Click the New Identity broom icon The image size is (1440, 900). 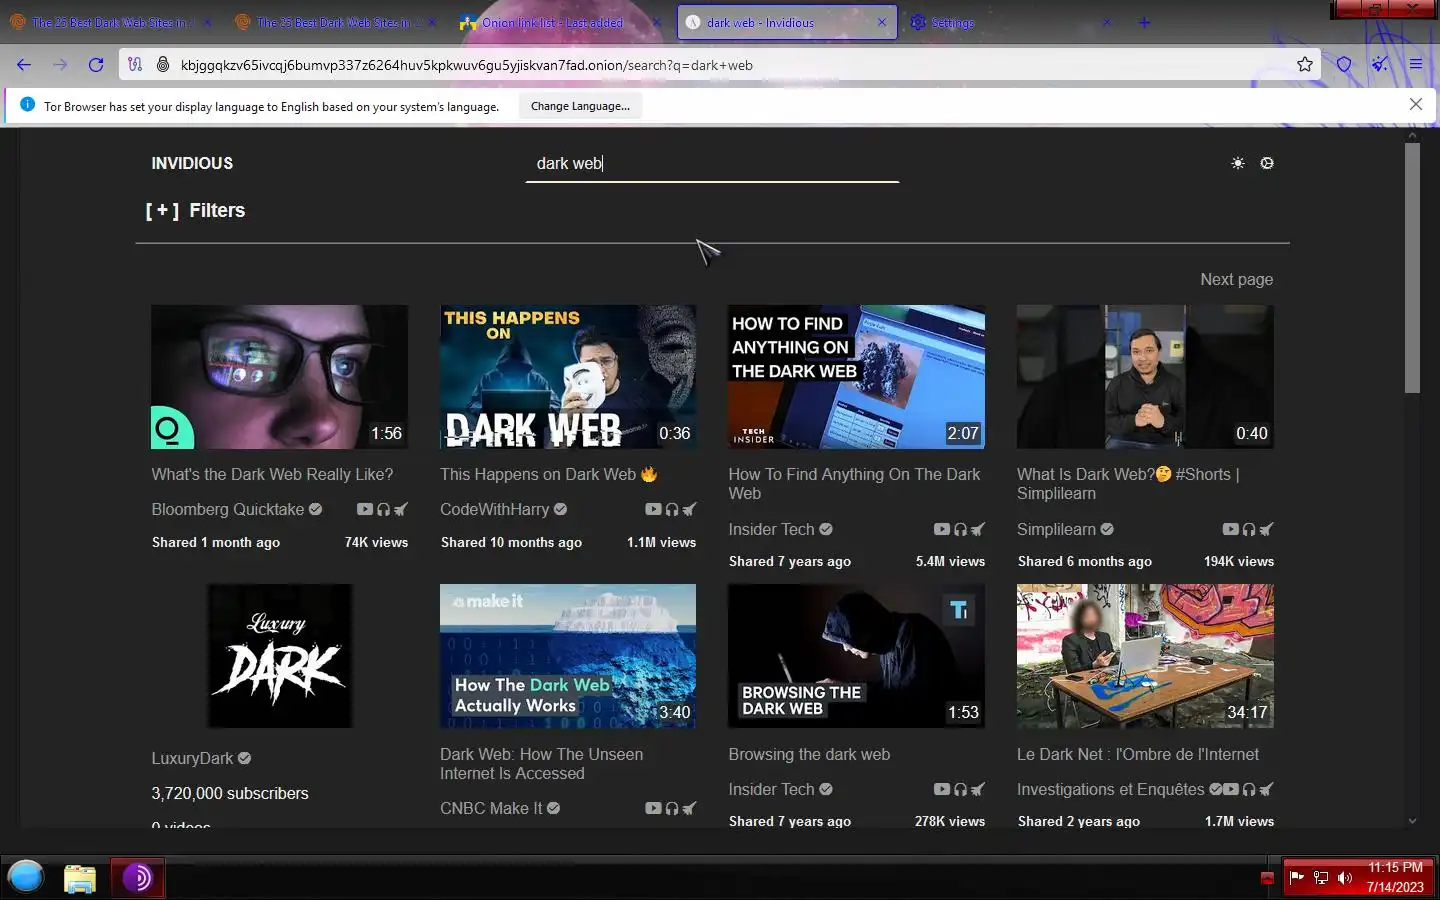[x=1380, y=65]
